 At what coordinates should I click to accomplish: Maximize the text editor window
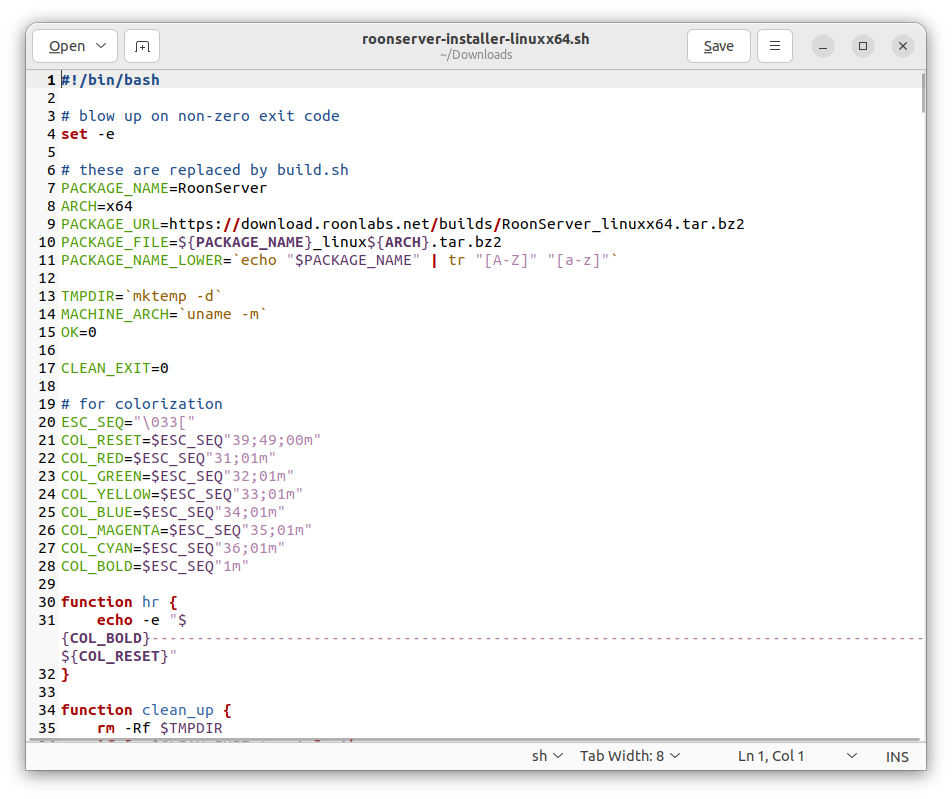pos(863,46)
